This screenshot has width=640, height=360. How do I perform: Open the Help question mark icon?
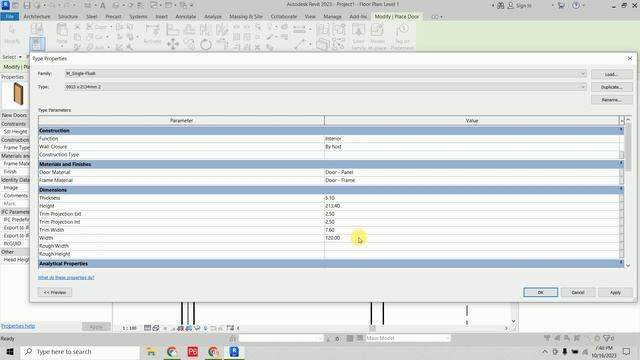pyautogui.click(x=576, y=5)
